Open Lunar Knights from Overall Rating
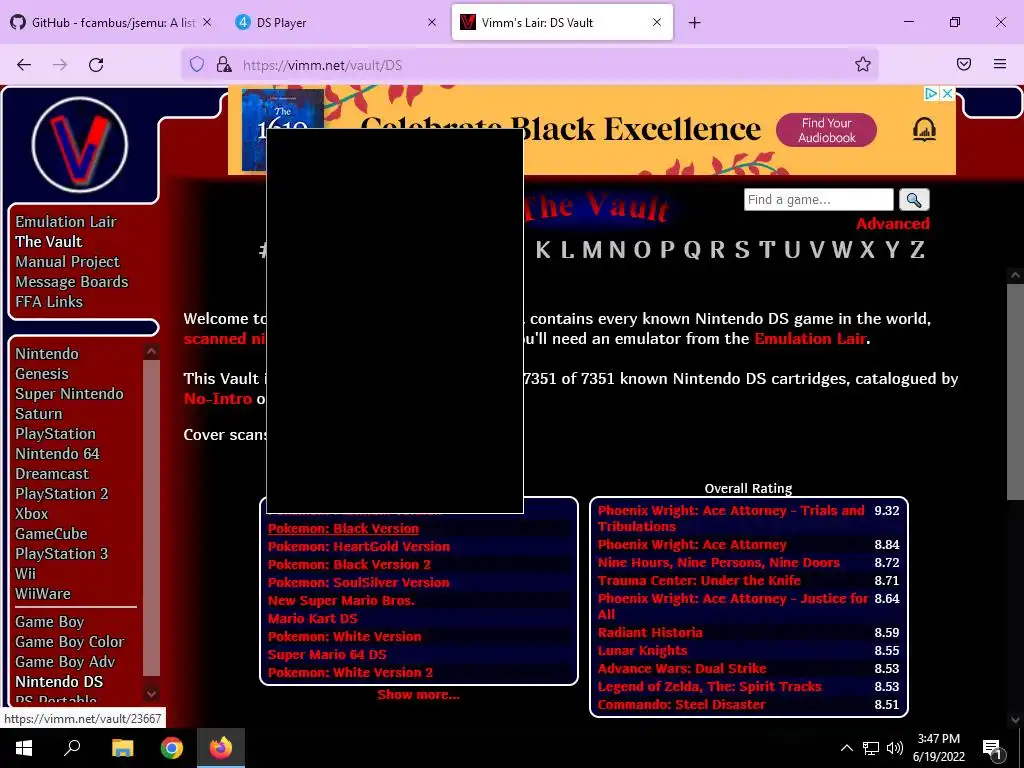 [x=643, y=651]
